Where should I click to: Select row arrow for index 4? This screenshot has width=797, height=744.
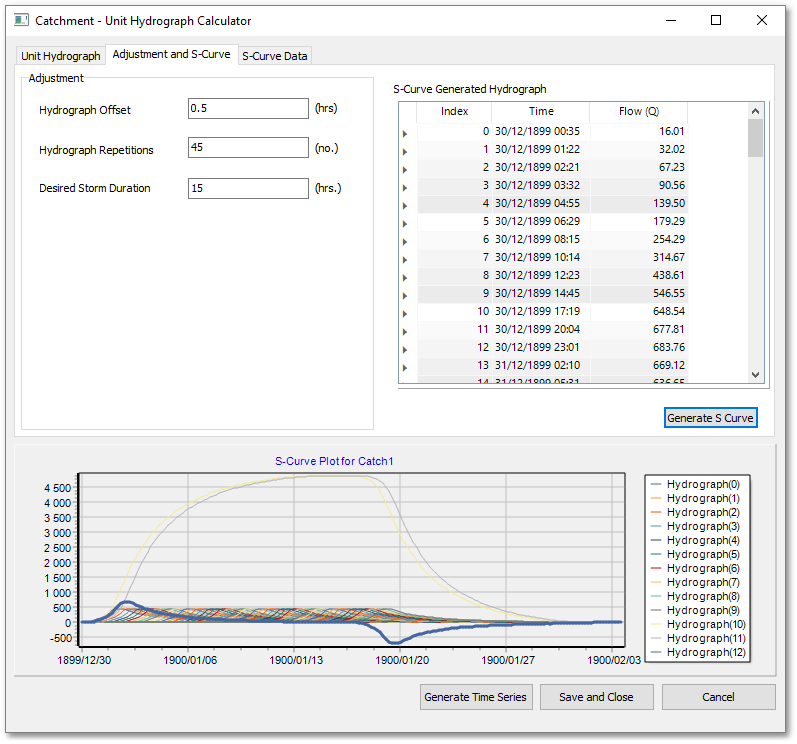coord(405,206)
